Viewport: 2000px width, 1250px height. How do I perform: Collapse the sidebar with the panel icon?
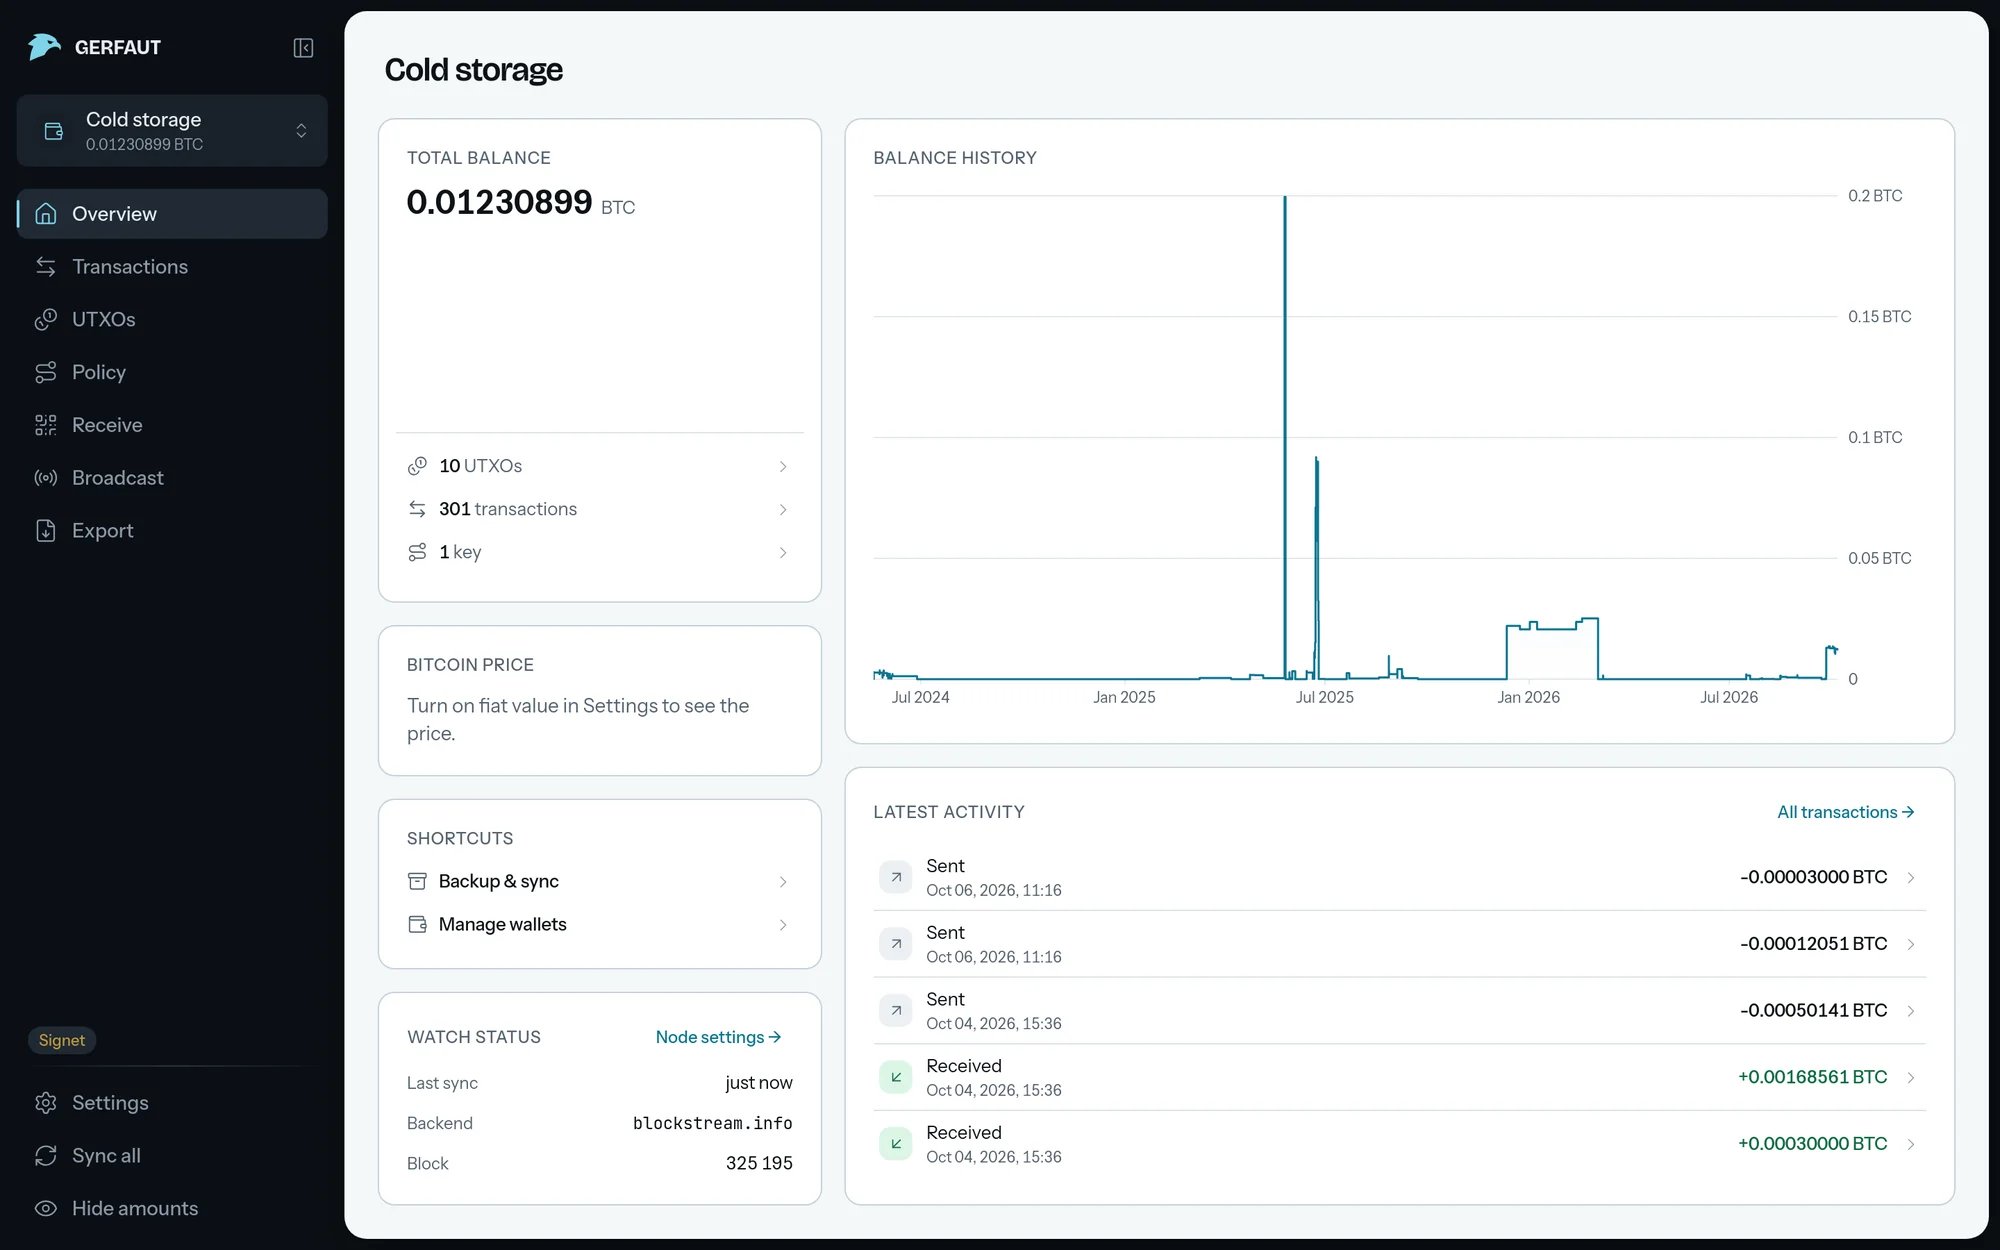(x=303, y=48)
